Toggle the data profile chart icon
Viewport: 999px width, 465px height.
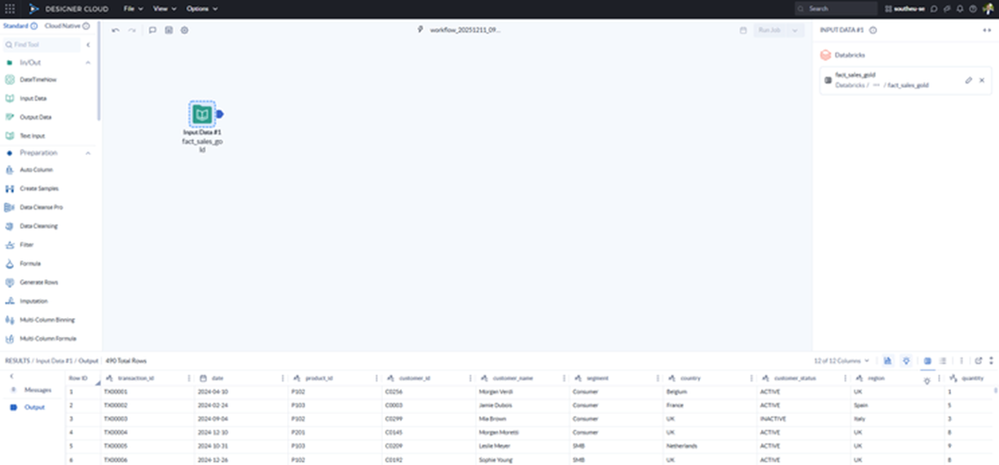(x=888, y=361)
